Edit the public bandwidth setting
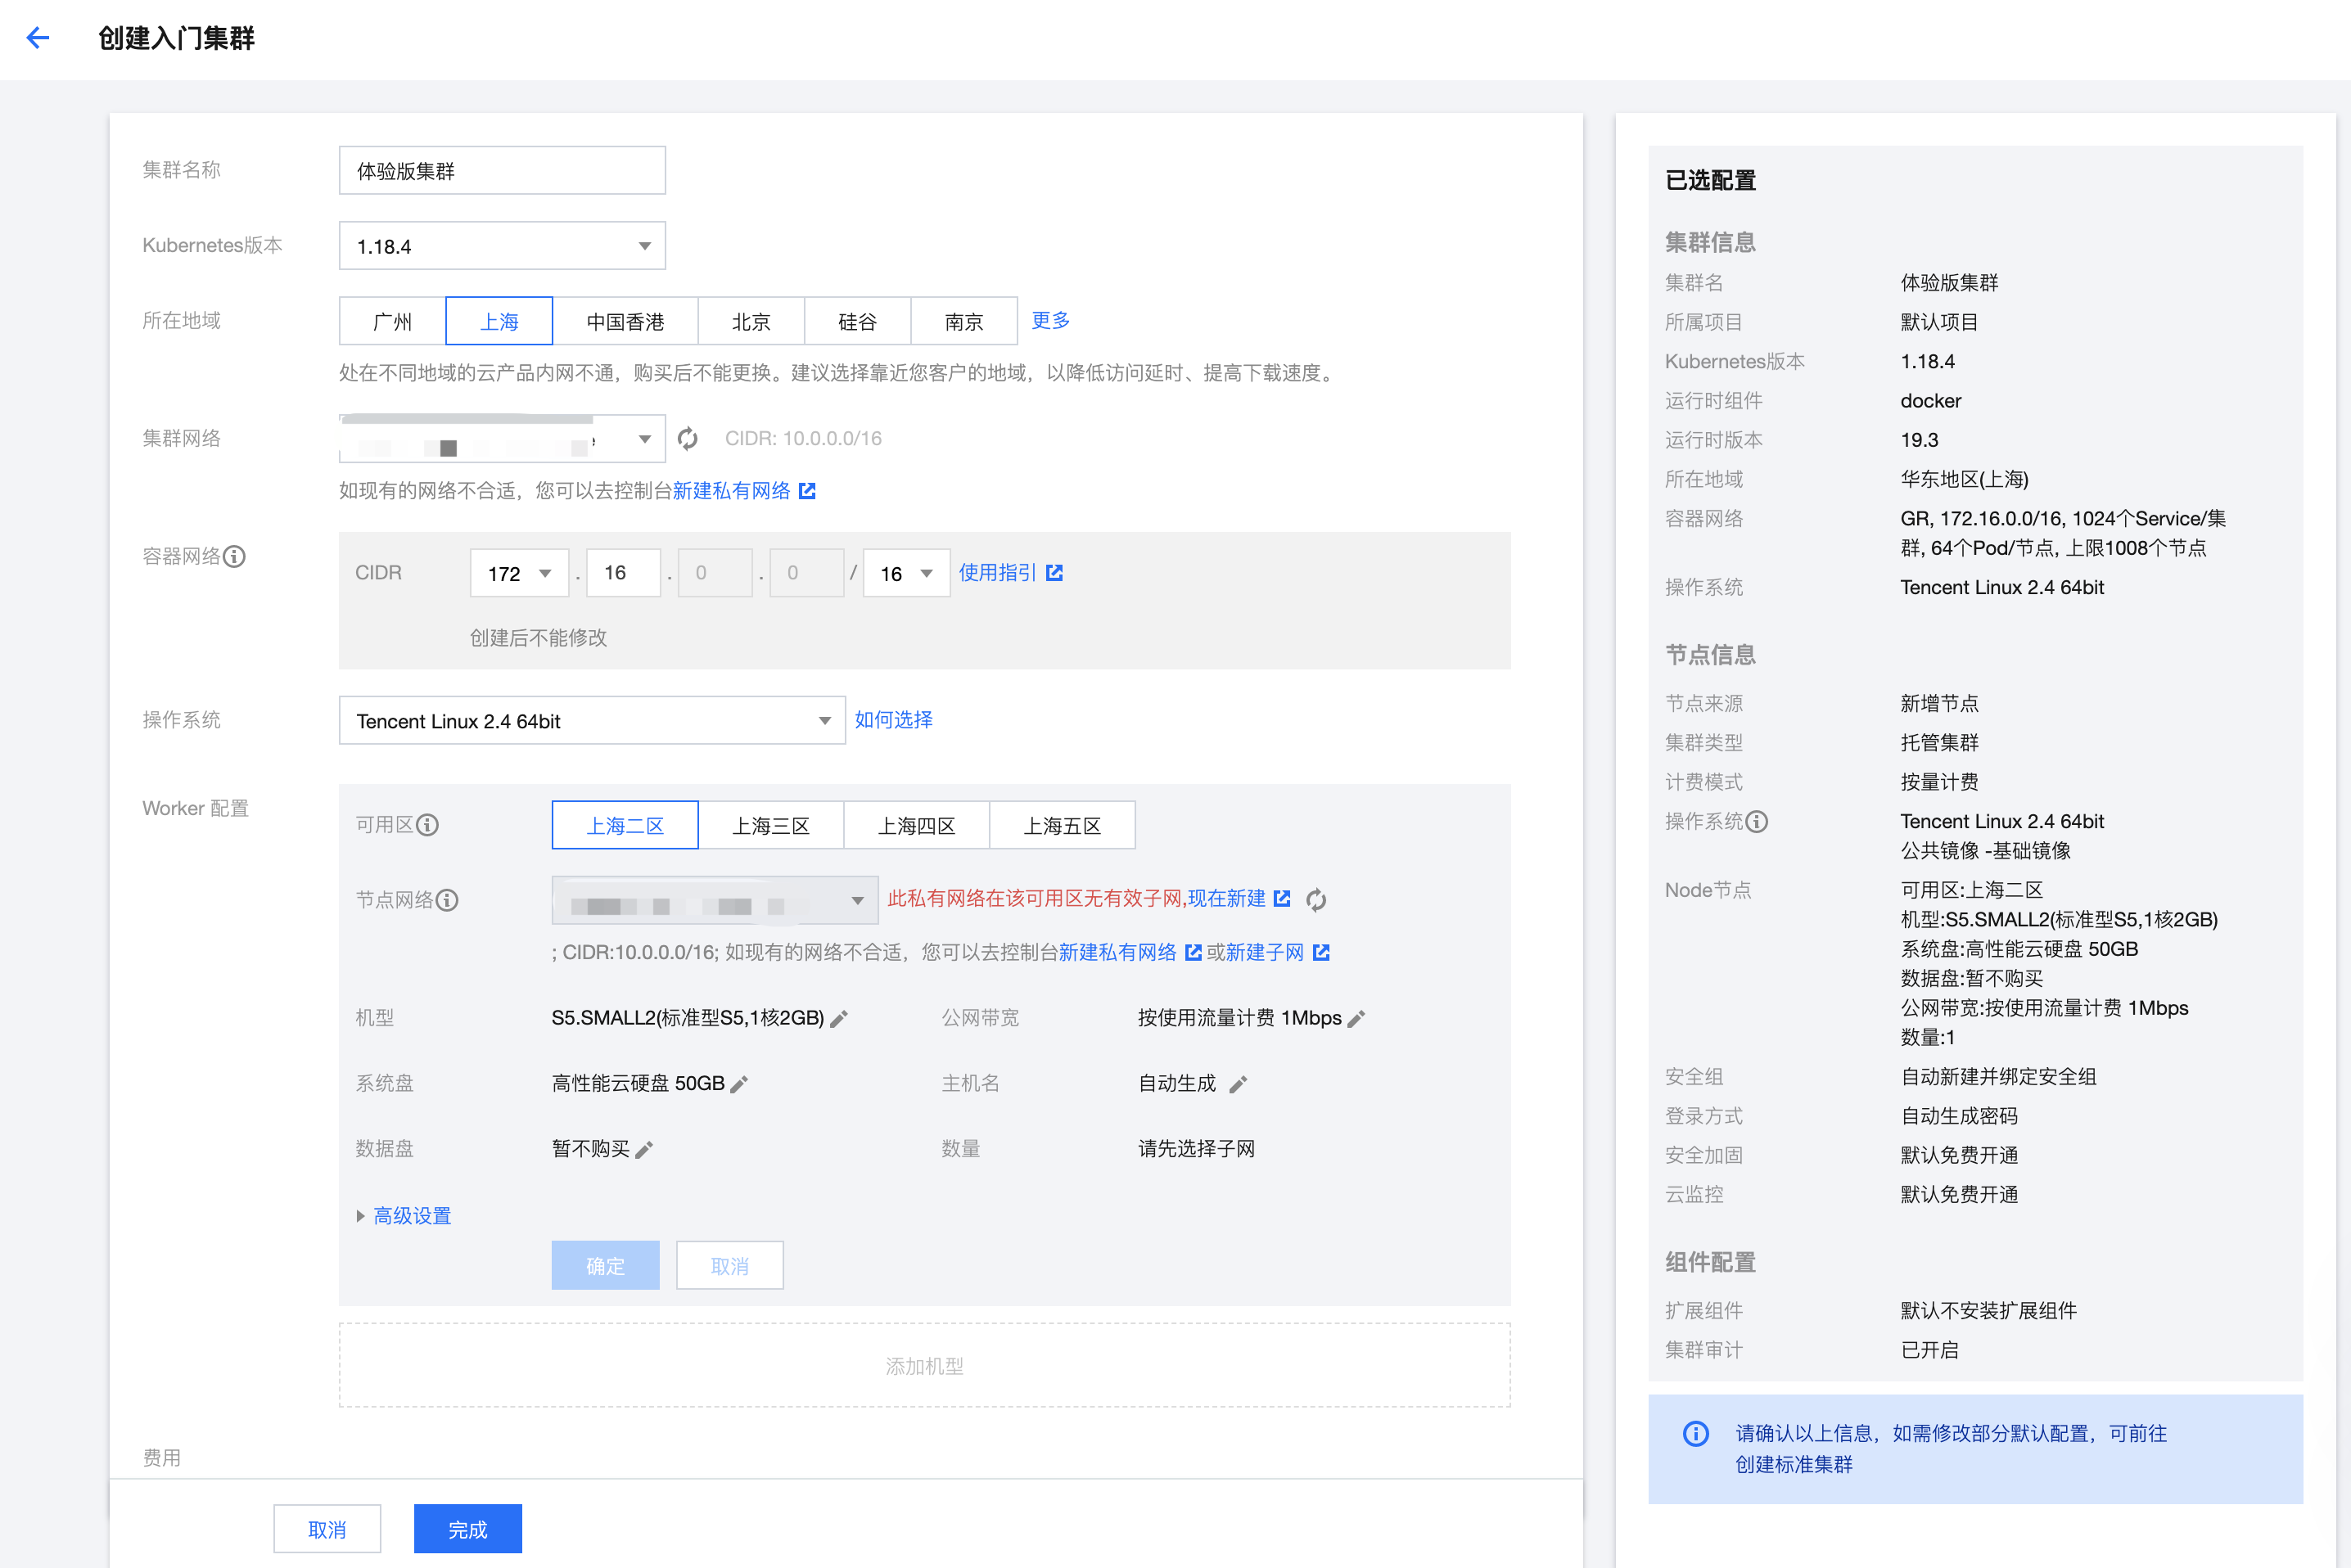This screenshot has width=2351, height=1568. (x=1357, y=1018)
